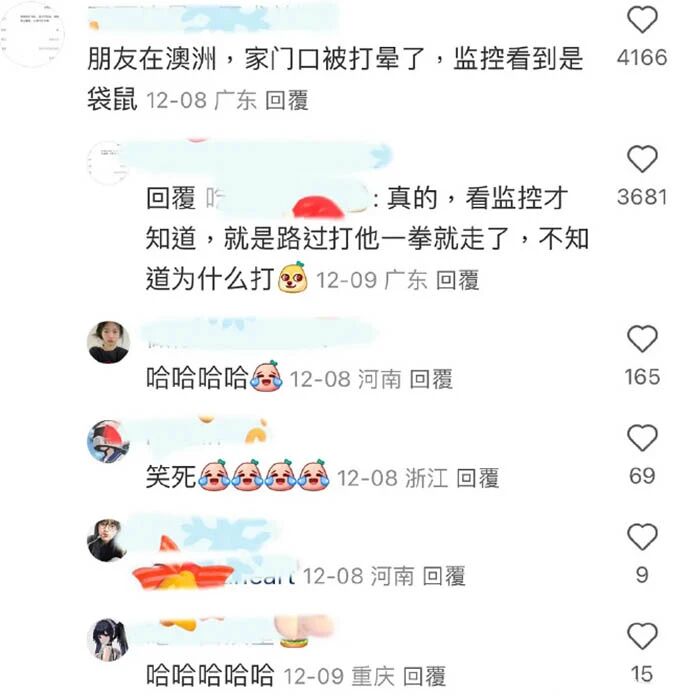Tap the 4166 like count

(x=642, y=58)
